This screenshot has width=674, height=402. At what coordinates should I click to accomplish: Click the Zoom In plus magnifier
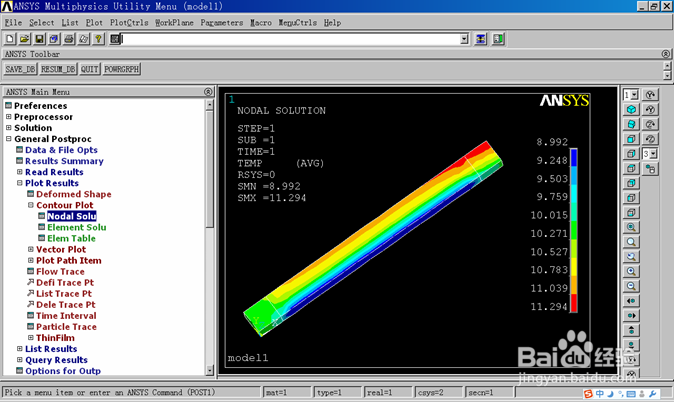point(631,271)
